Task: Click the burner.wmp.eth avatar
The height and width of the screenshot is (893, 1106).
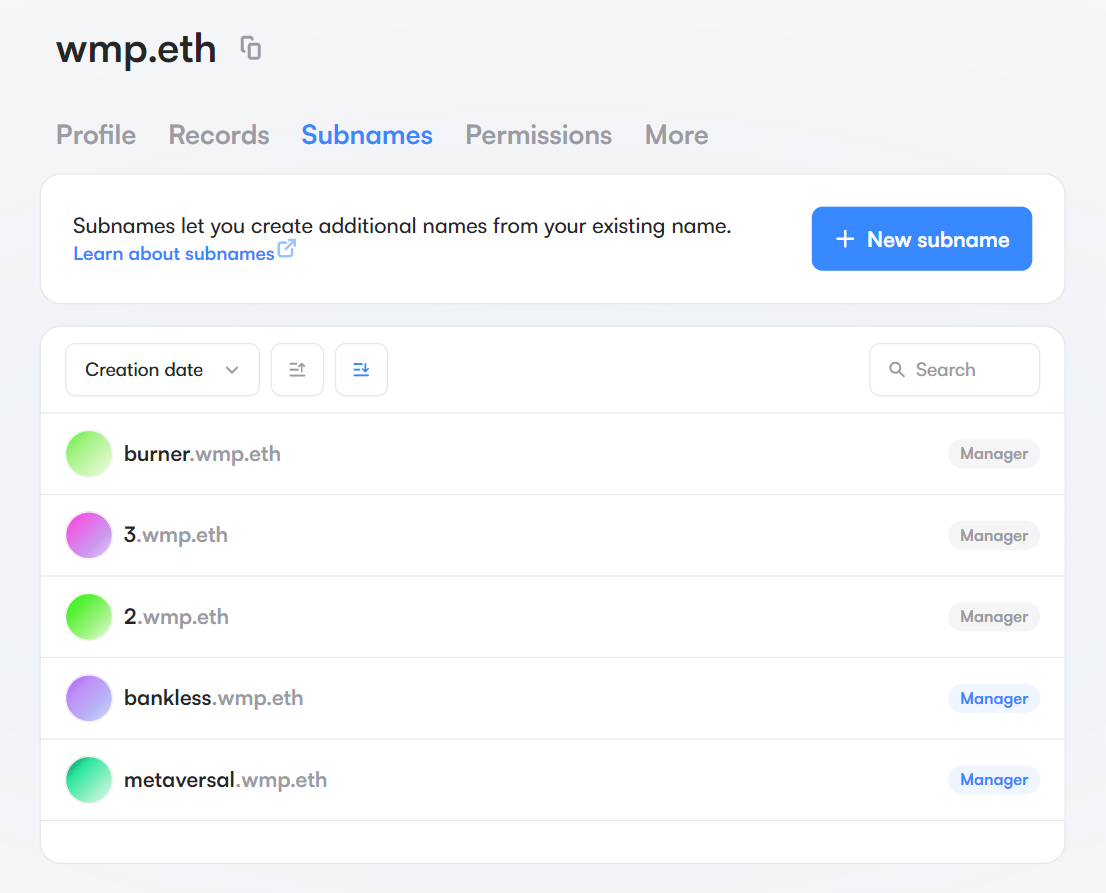Action: pyautogui.click(x=88, y=454)
